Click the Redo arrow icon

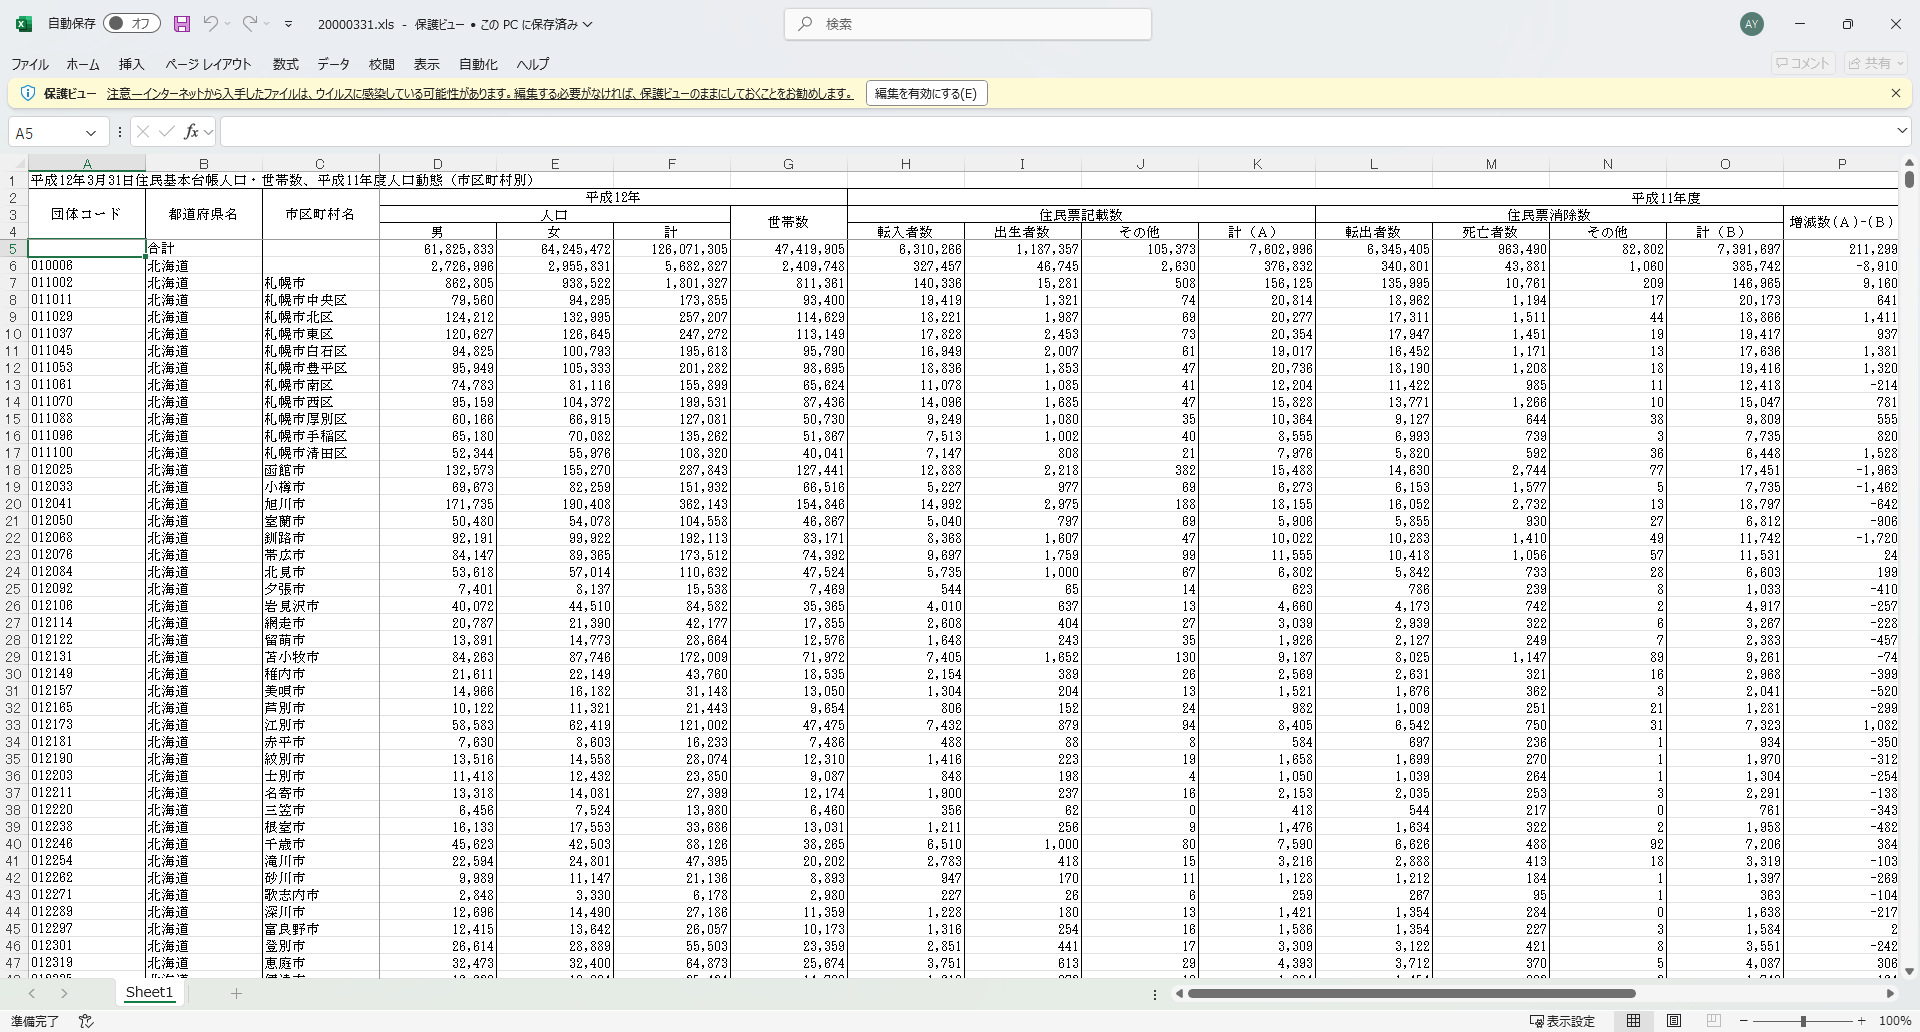tap(249, 24)
